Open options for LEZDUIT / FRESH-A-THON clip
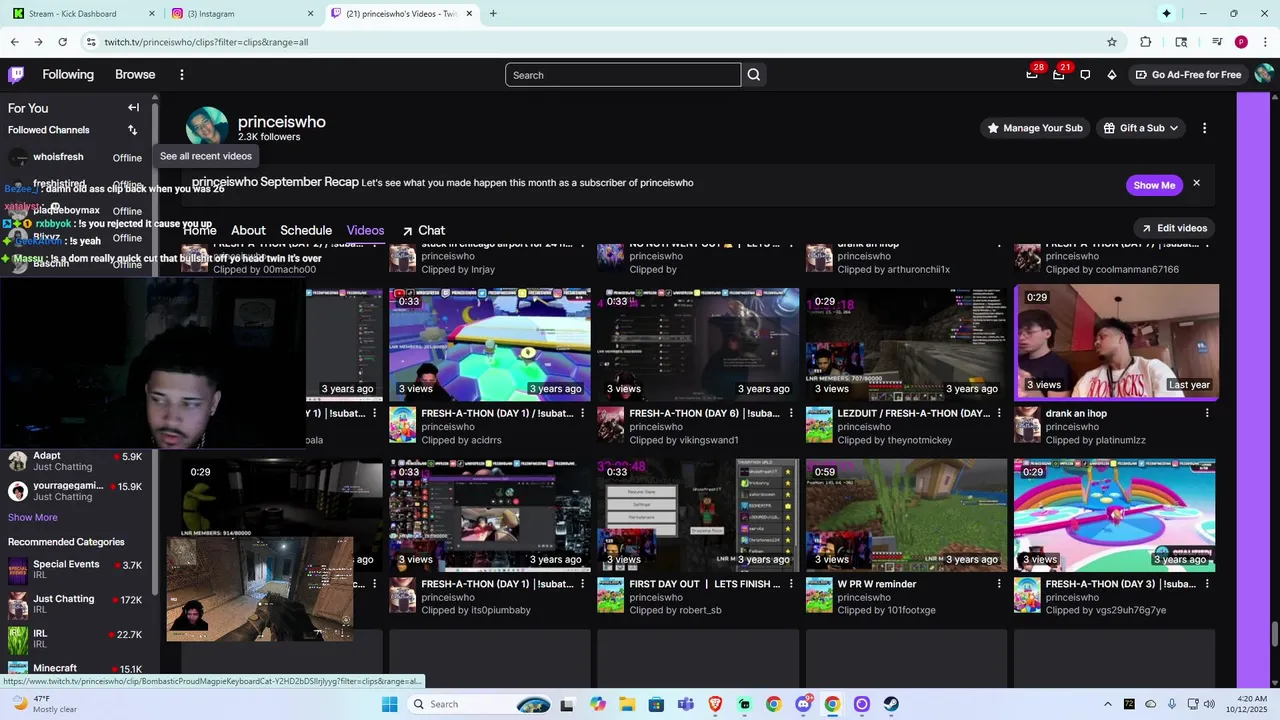The image size is (1280, 720). 998,413
